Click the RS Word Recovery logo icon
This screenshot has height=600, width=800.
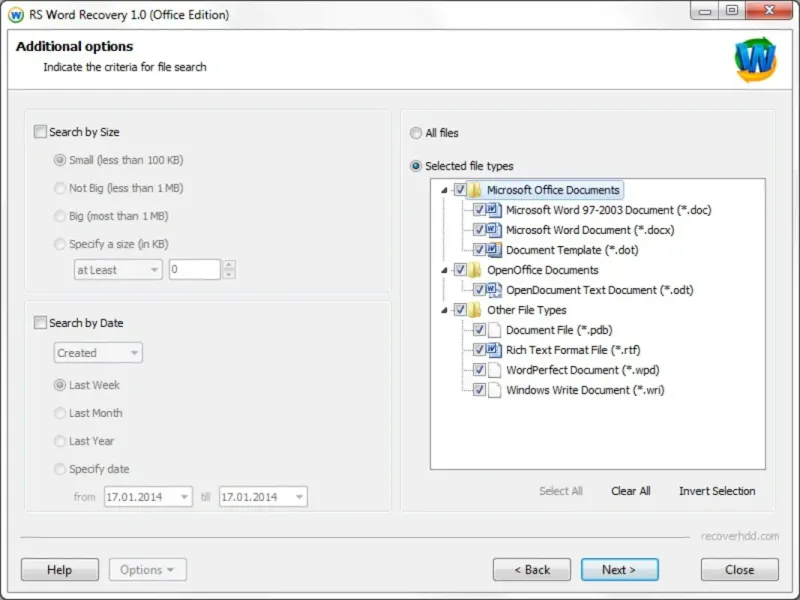(x=756, y=60)
